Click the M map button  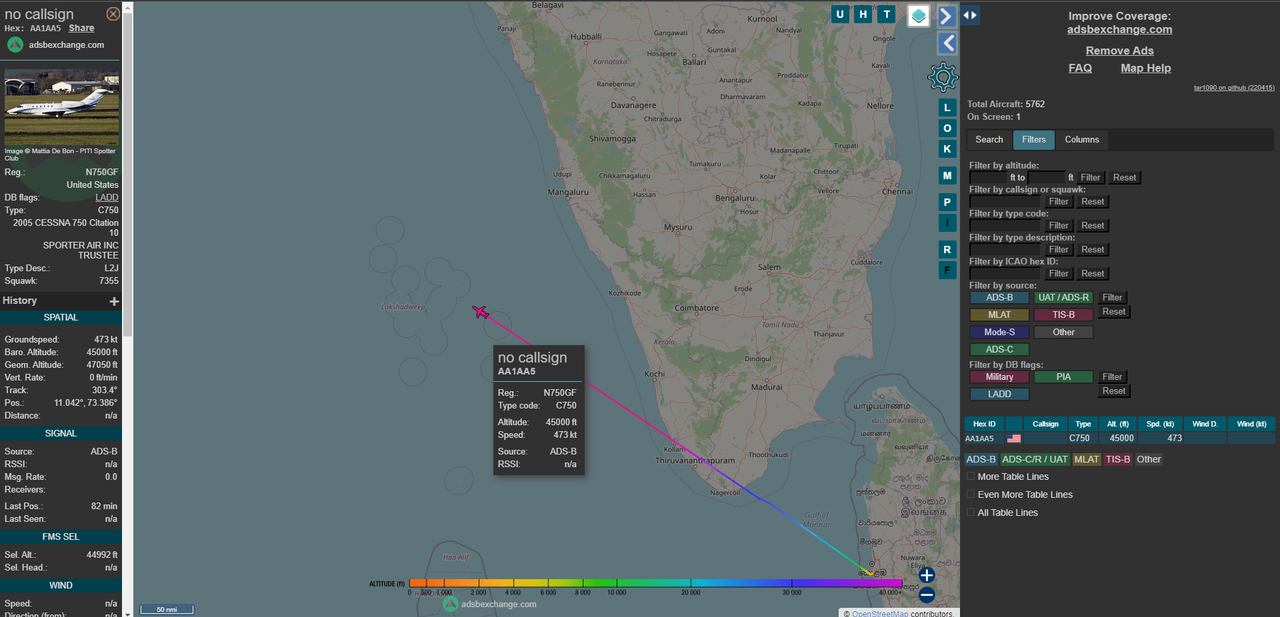coord(947,176)
